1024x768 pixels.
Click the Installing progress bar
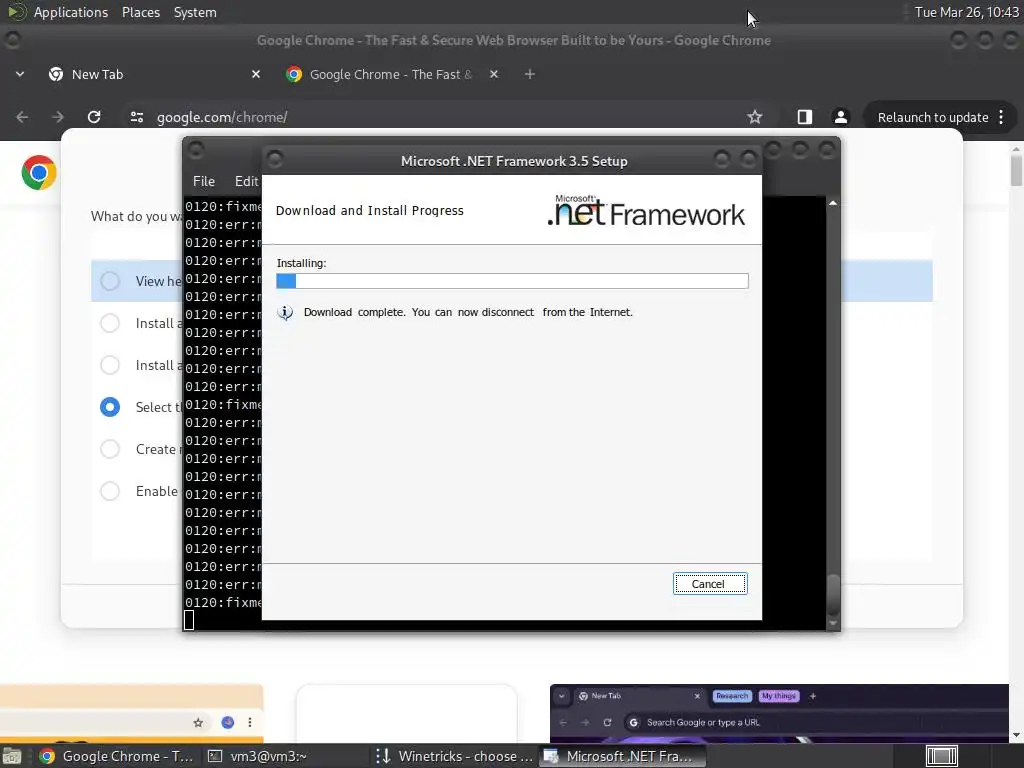pyautogui.click(x=512, y=281)
